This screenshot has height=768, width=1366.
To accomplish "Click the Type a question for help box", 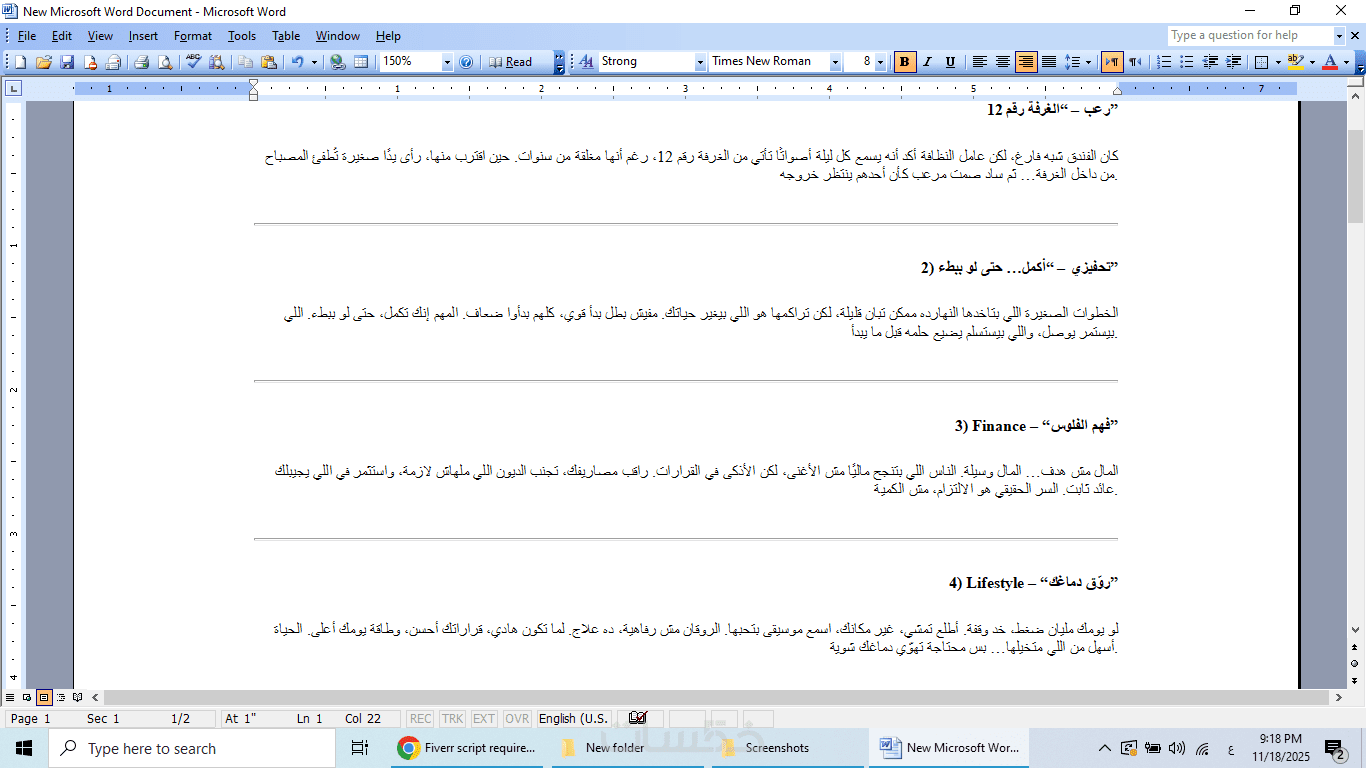I will (x=1250, y=35).
